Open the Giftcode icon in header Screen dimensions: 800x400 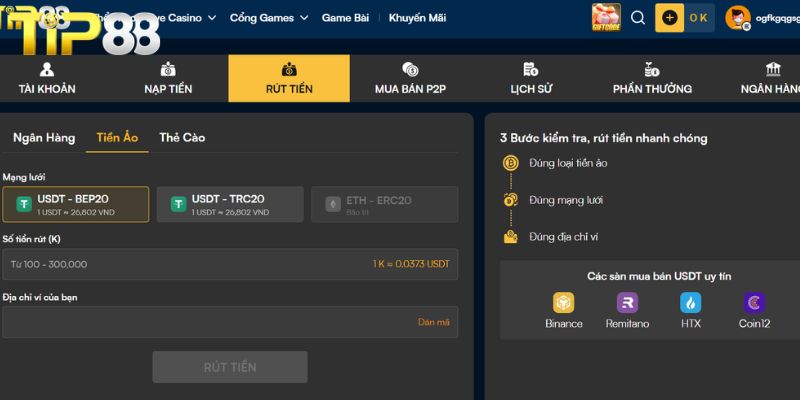click(x=606, y=17)
